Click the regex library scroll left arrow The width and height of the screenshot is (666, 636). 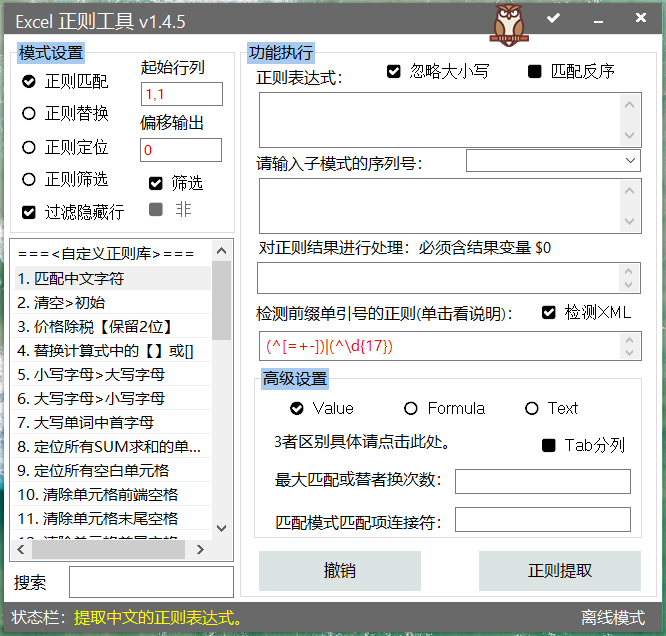click(21, 549)
